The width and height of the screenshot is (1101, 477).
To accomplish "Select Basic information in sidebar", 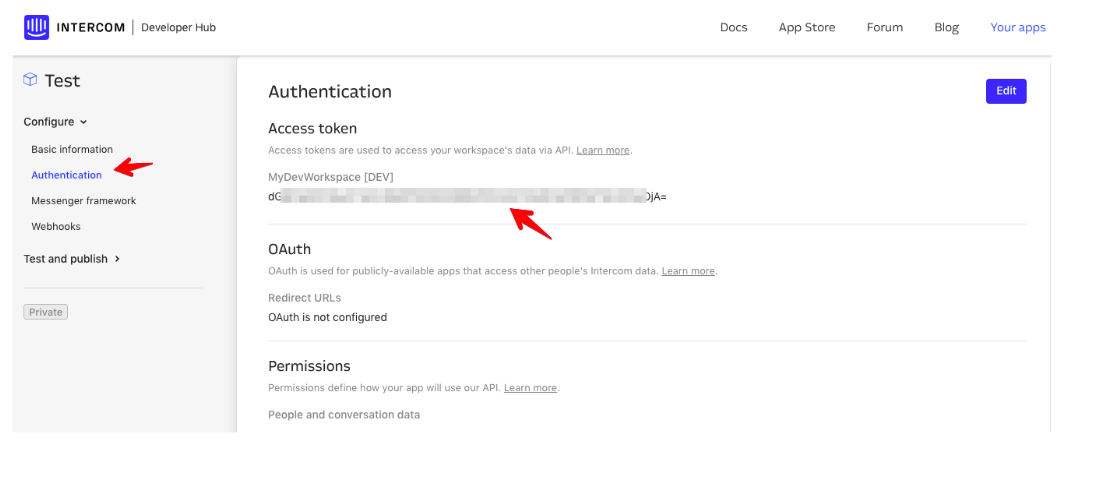I will [72, 149].
